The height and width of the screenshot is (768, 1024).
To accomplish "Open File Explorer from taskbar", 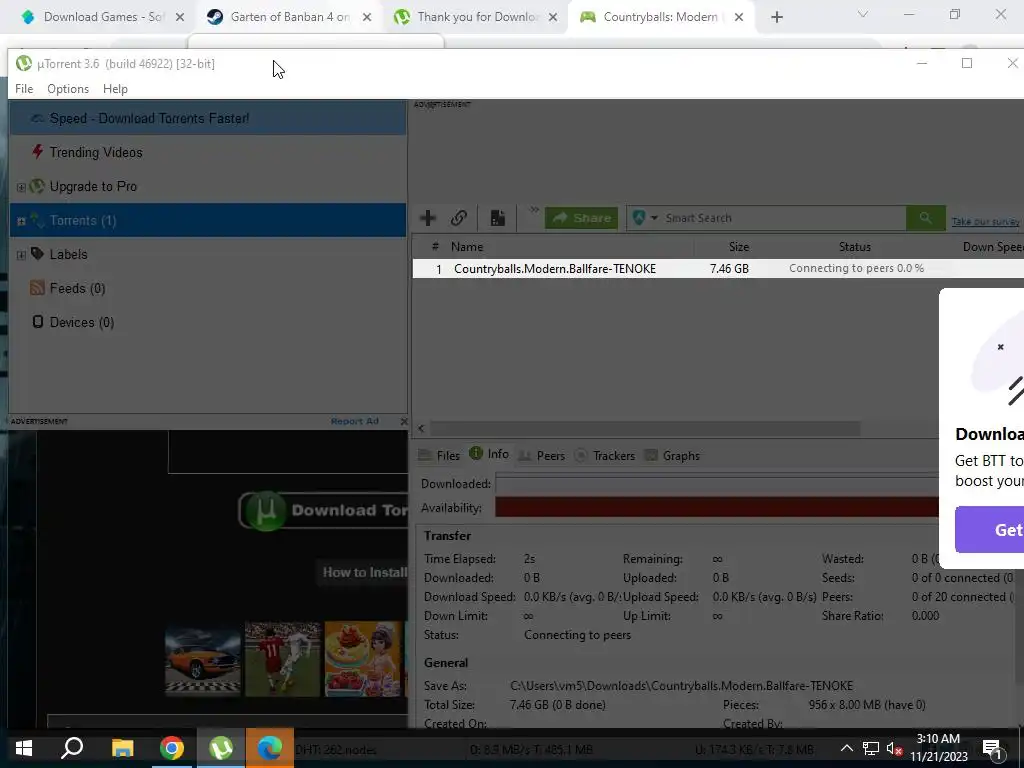I will [122, 748].
